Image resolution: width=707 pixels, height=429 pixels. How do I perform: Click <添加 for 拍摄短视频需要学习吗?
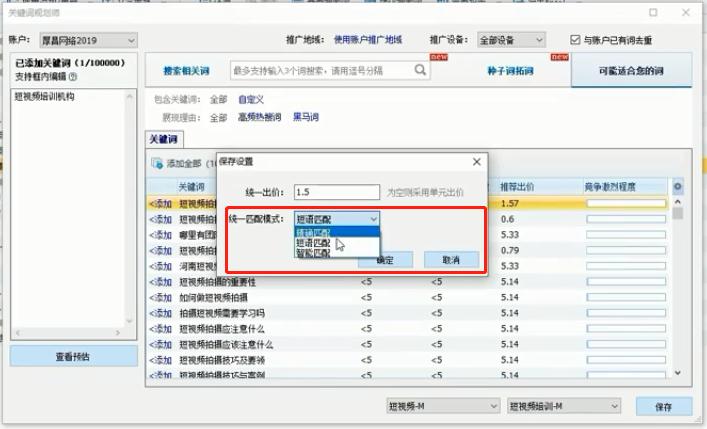pos(161,313)
